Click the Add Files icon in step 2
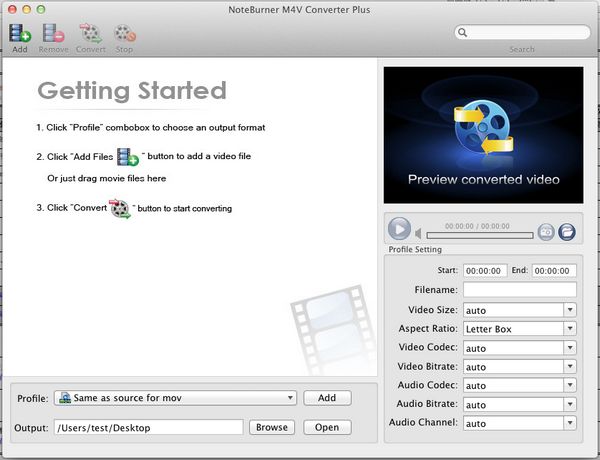 click(127, 157)
